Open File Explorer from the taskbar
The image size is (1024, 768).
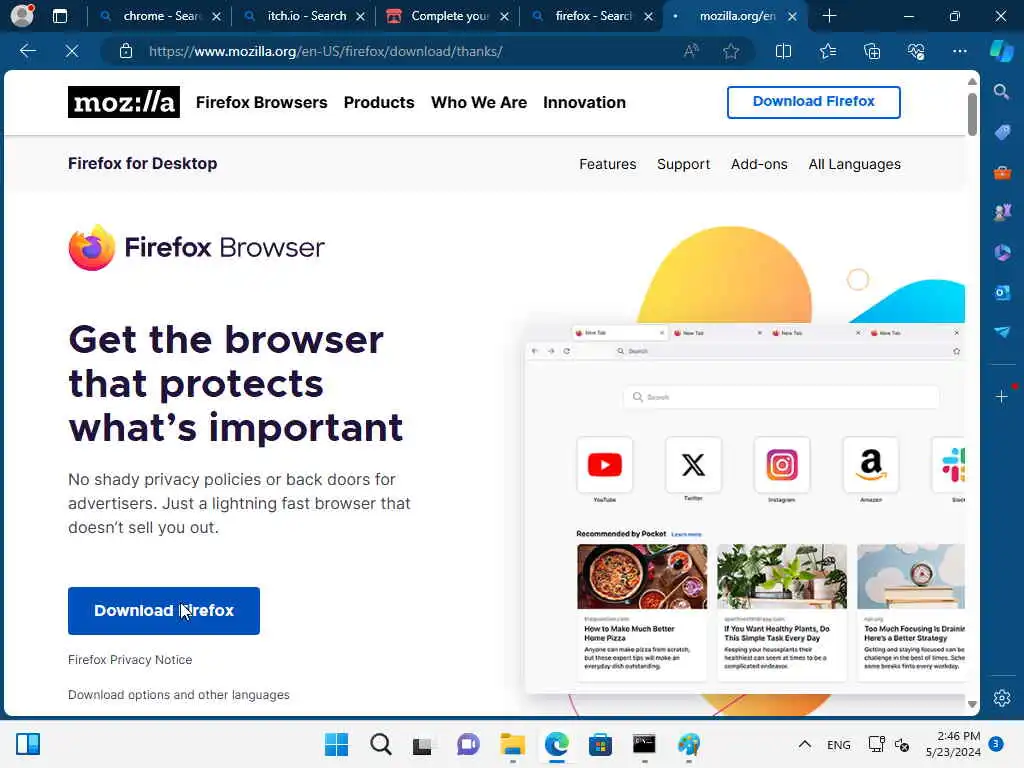(x=513, y=744)
